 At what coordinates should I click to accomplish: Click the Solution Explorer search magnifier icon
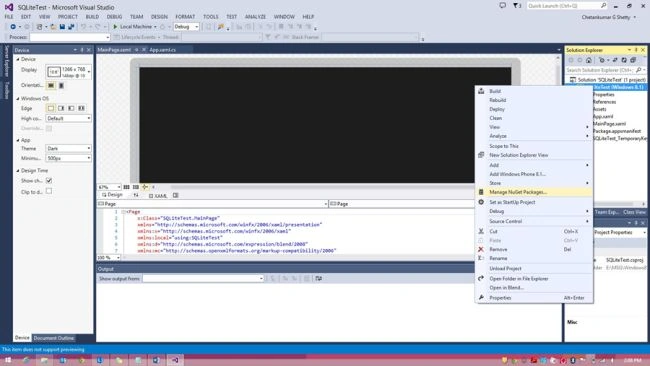[638, 70]
